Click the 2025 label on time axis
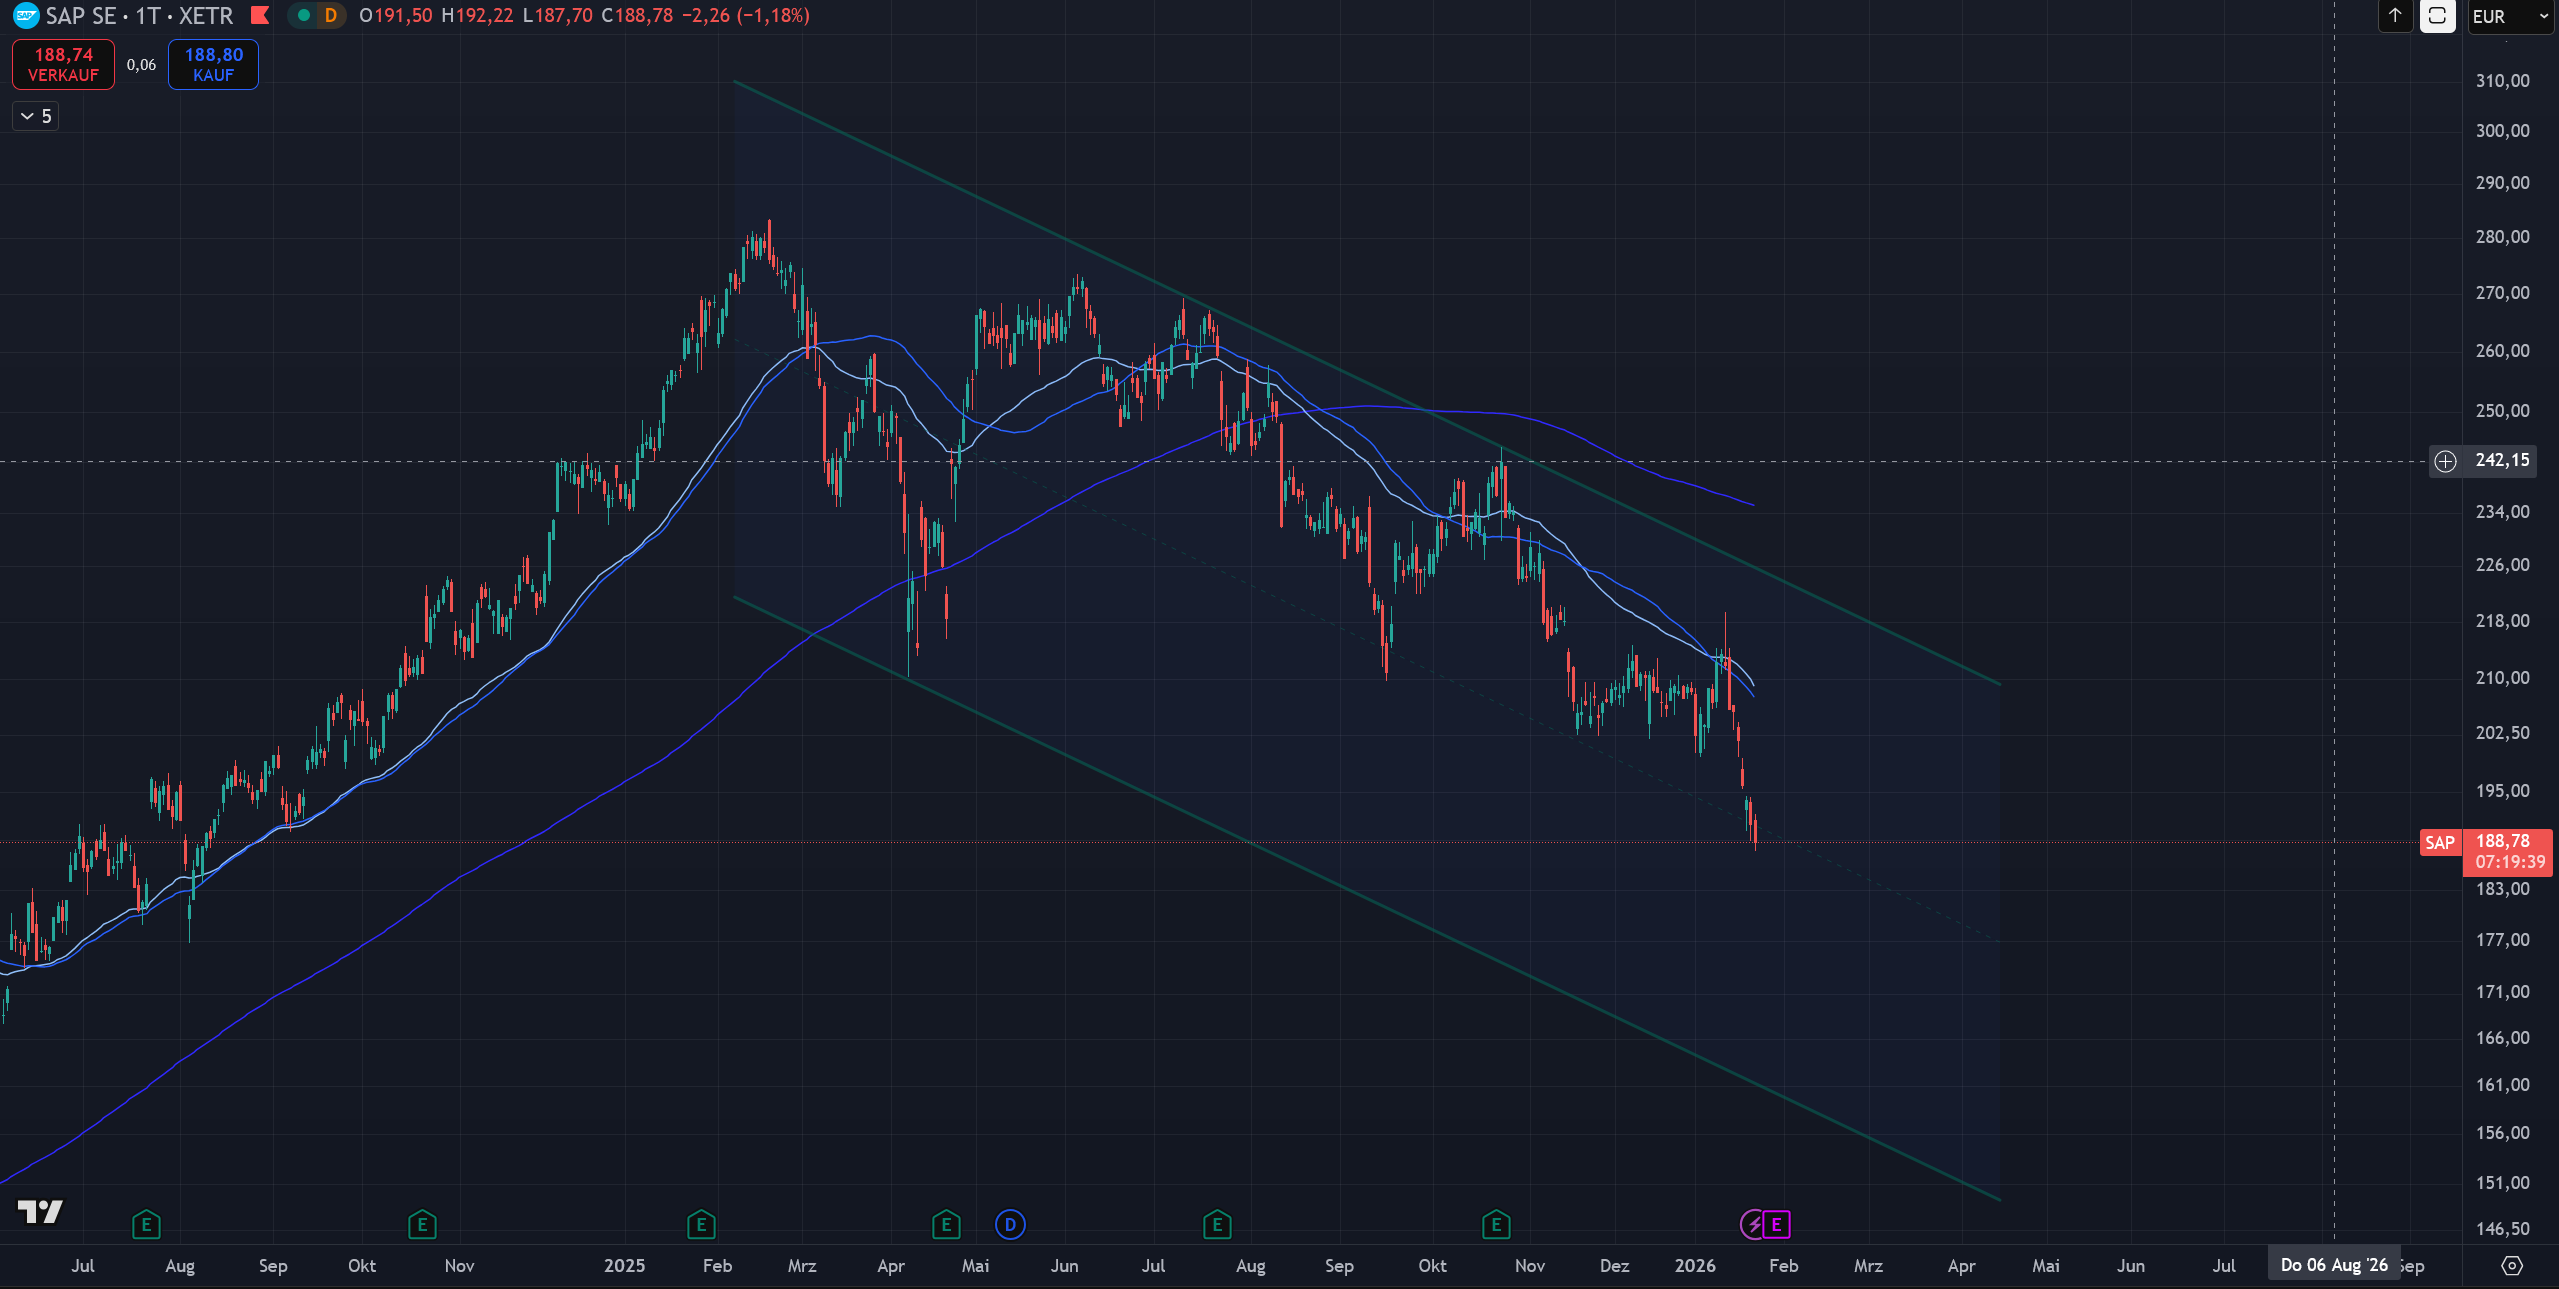Screen dimensions: 2559x1289 click(x=624, y=1265)
